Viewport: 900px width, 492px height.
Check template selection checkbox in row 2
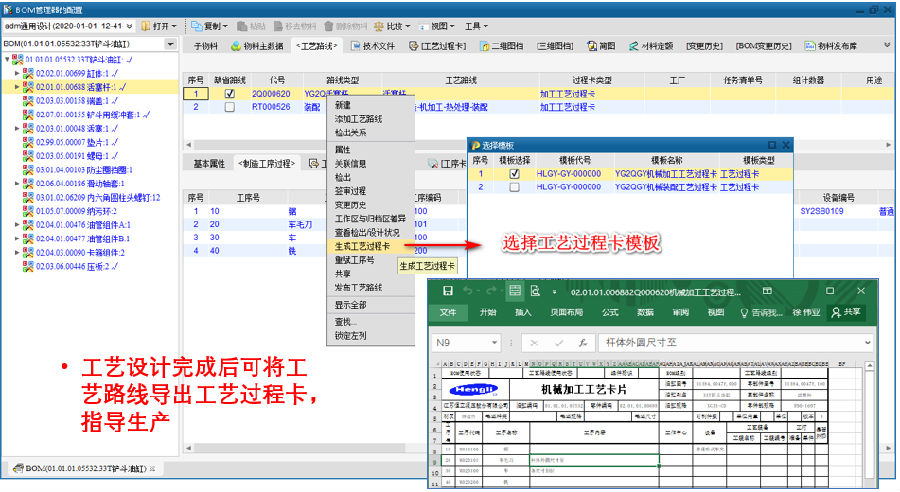515,186
